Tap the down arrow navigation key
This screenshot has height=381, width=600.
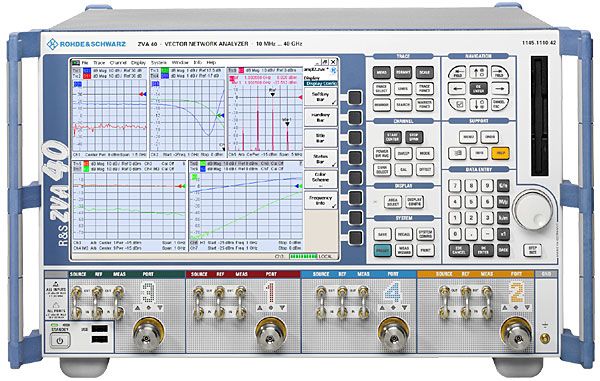(478, 104)
